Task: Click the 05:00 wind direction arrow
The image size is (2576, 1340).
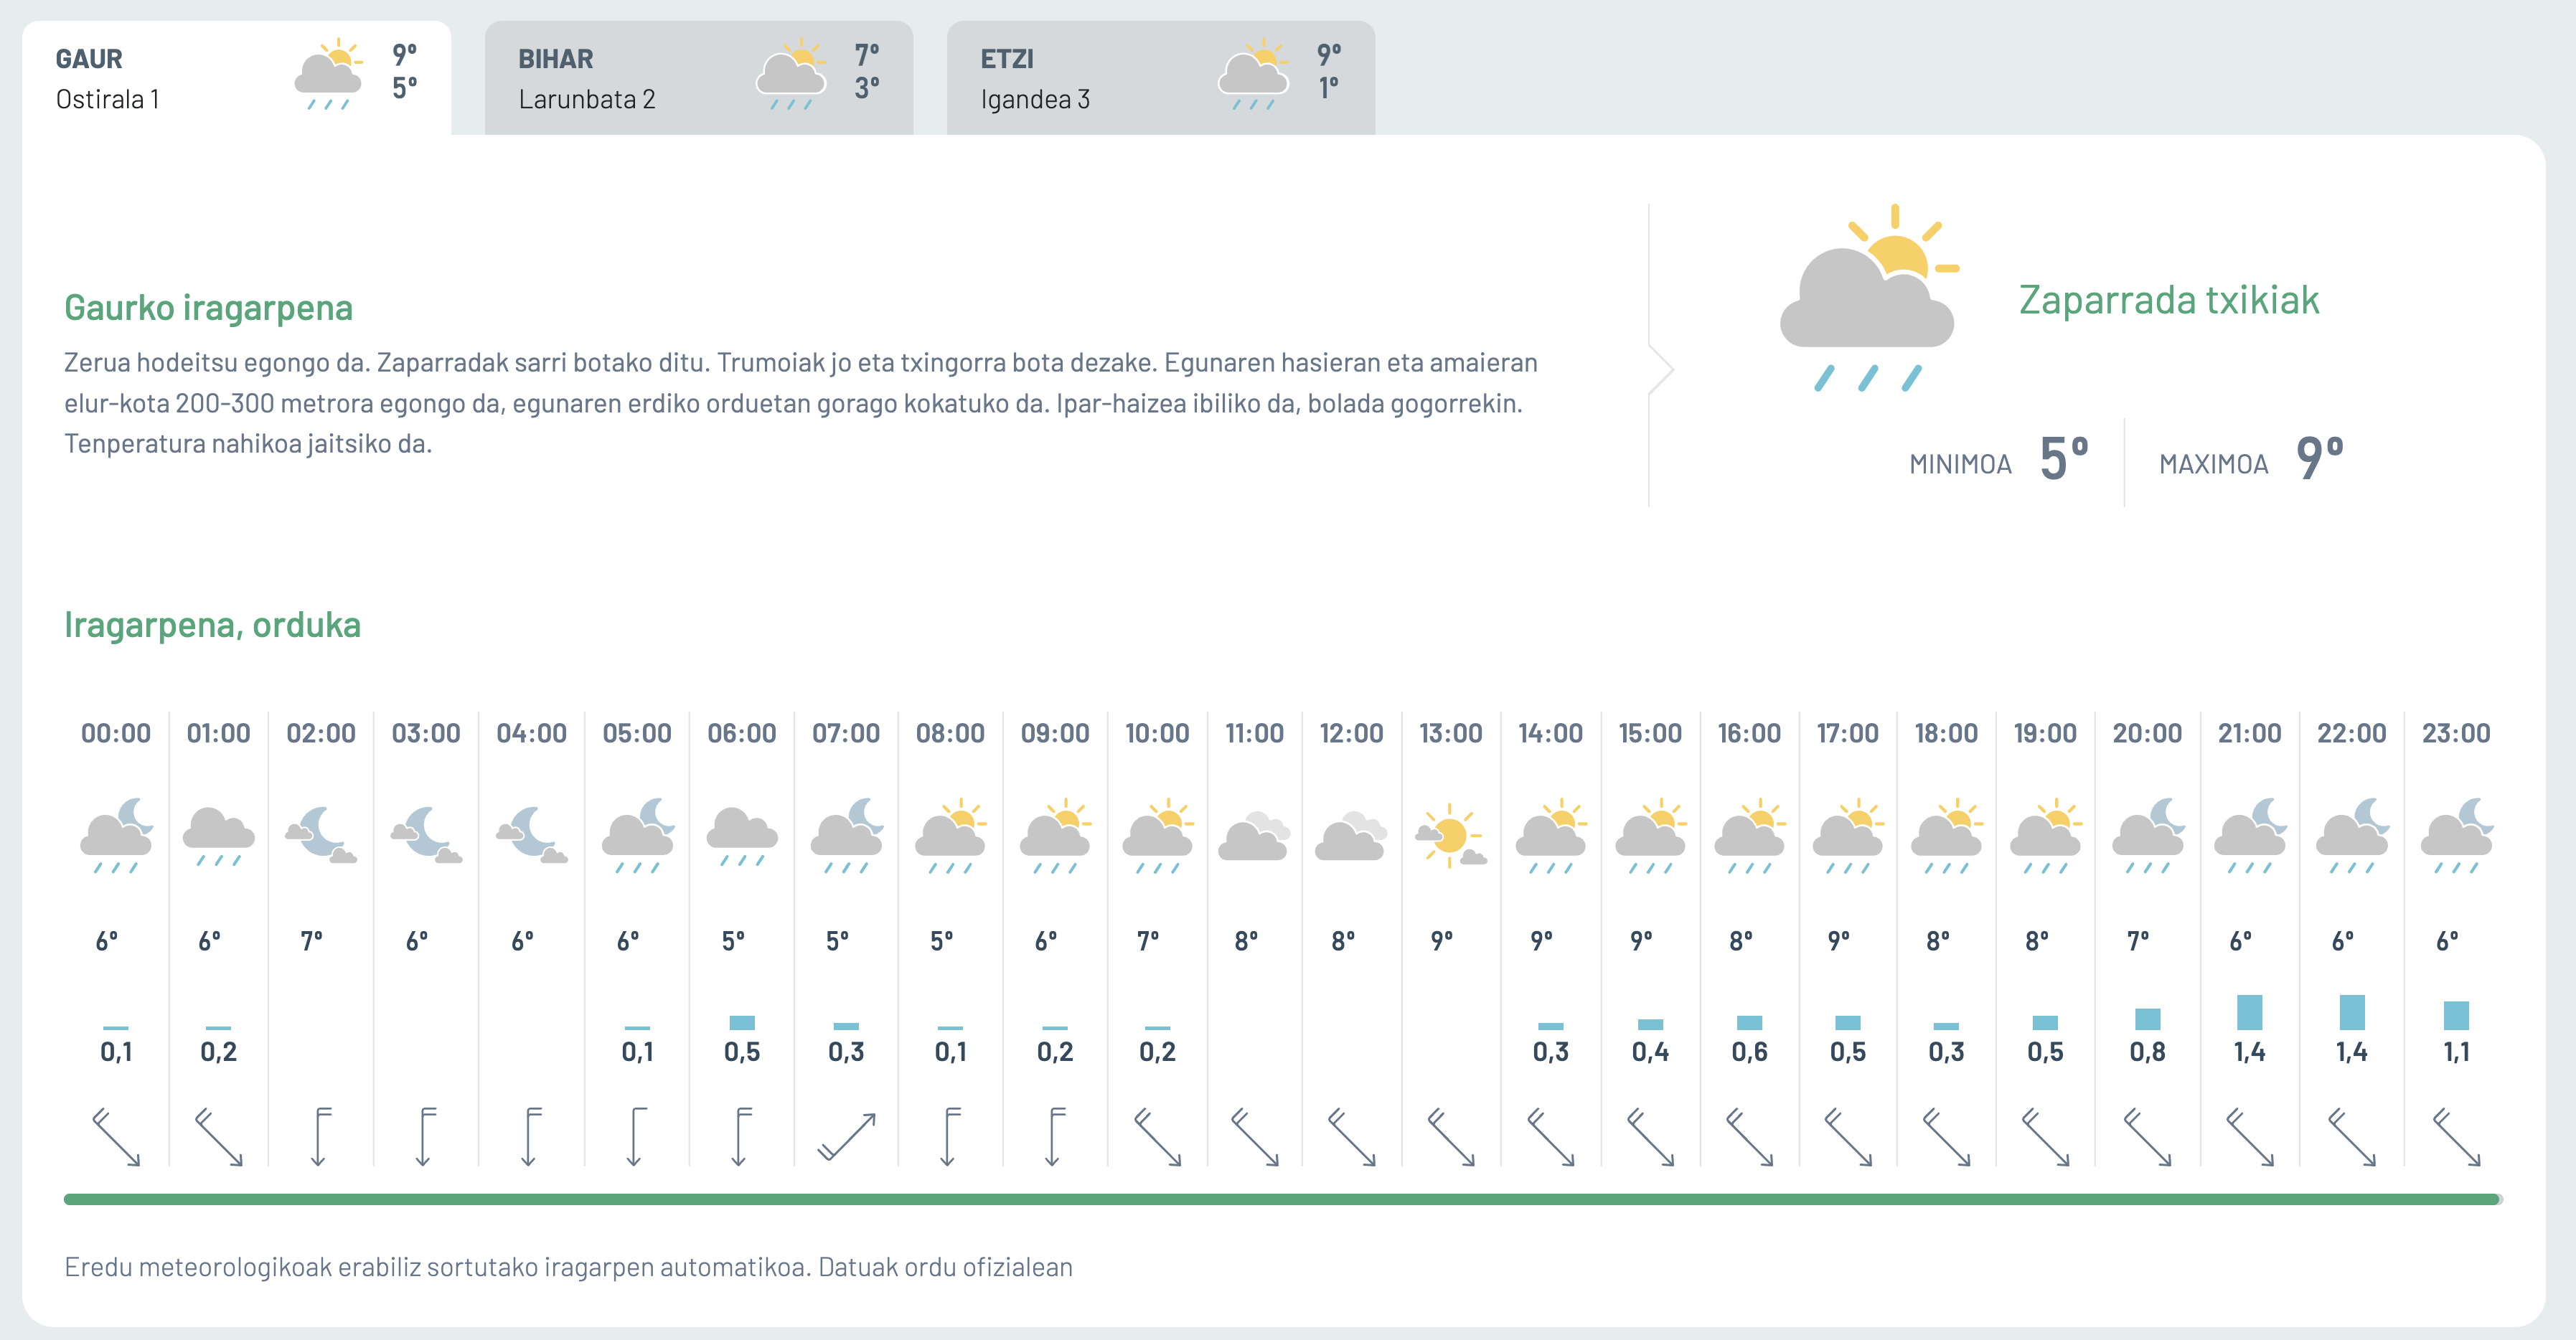Action: click(x=637, y=1137)
